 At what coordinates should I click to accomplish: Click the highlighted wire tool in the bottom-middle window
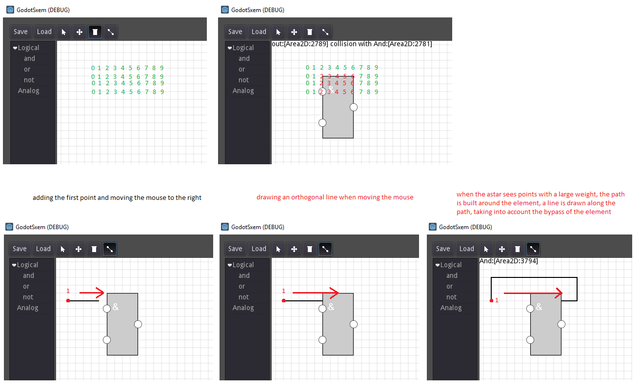tap(325, 249)
